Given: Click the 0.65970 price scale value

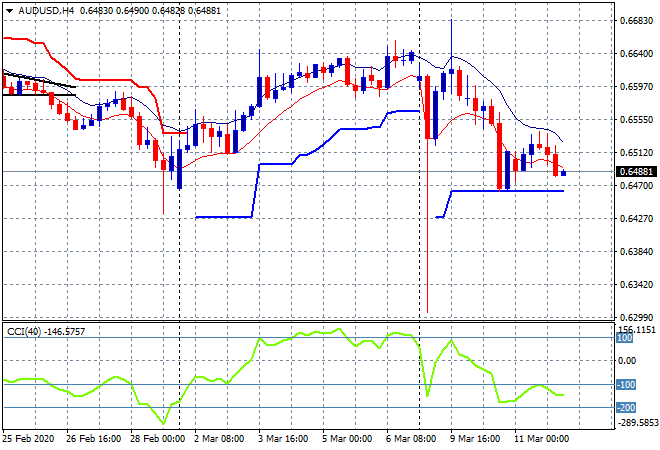Looking at the screenshot, I should pyautogui.click(x=636, y=87).
